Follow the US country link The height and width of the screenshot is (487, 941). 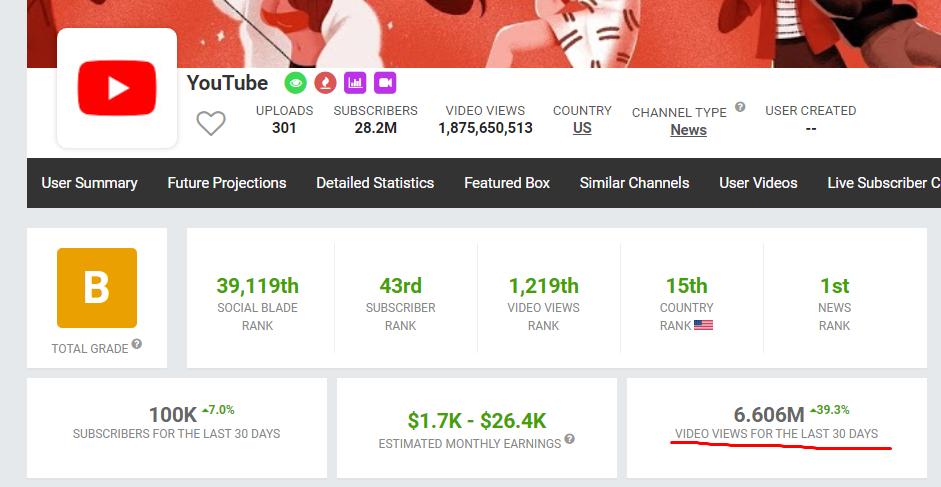[x=582, y=128]
